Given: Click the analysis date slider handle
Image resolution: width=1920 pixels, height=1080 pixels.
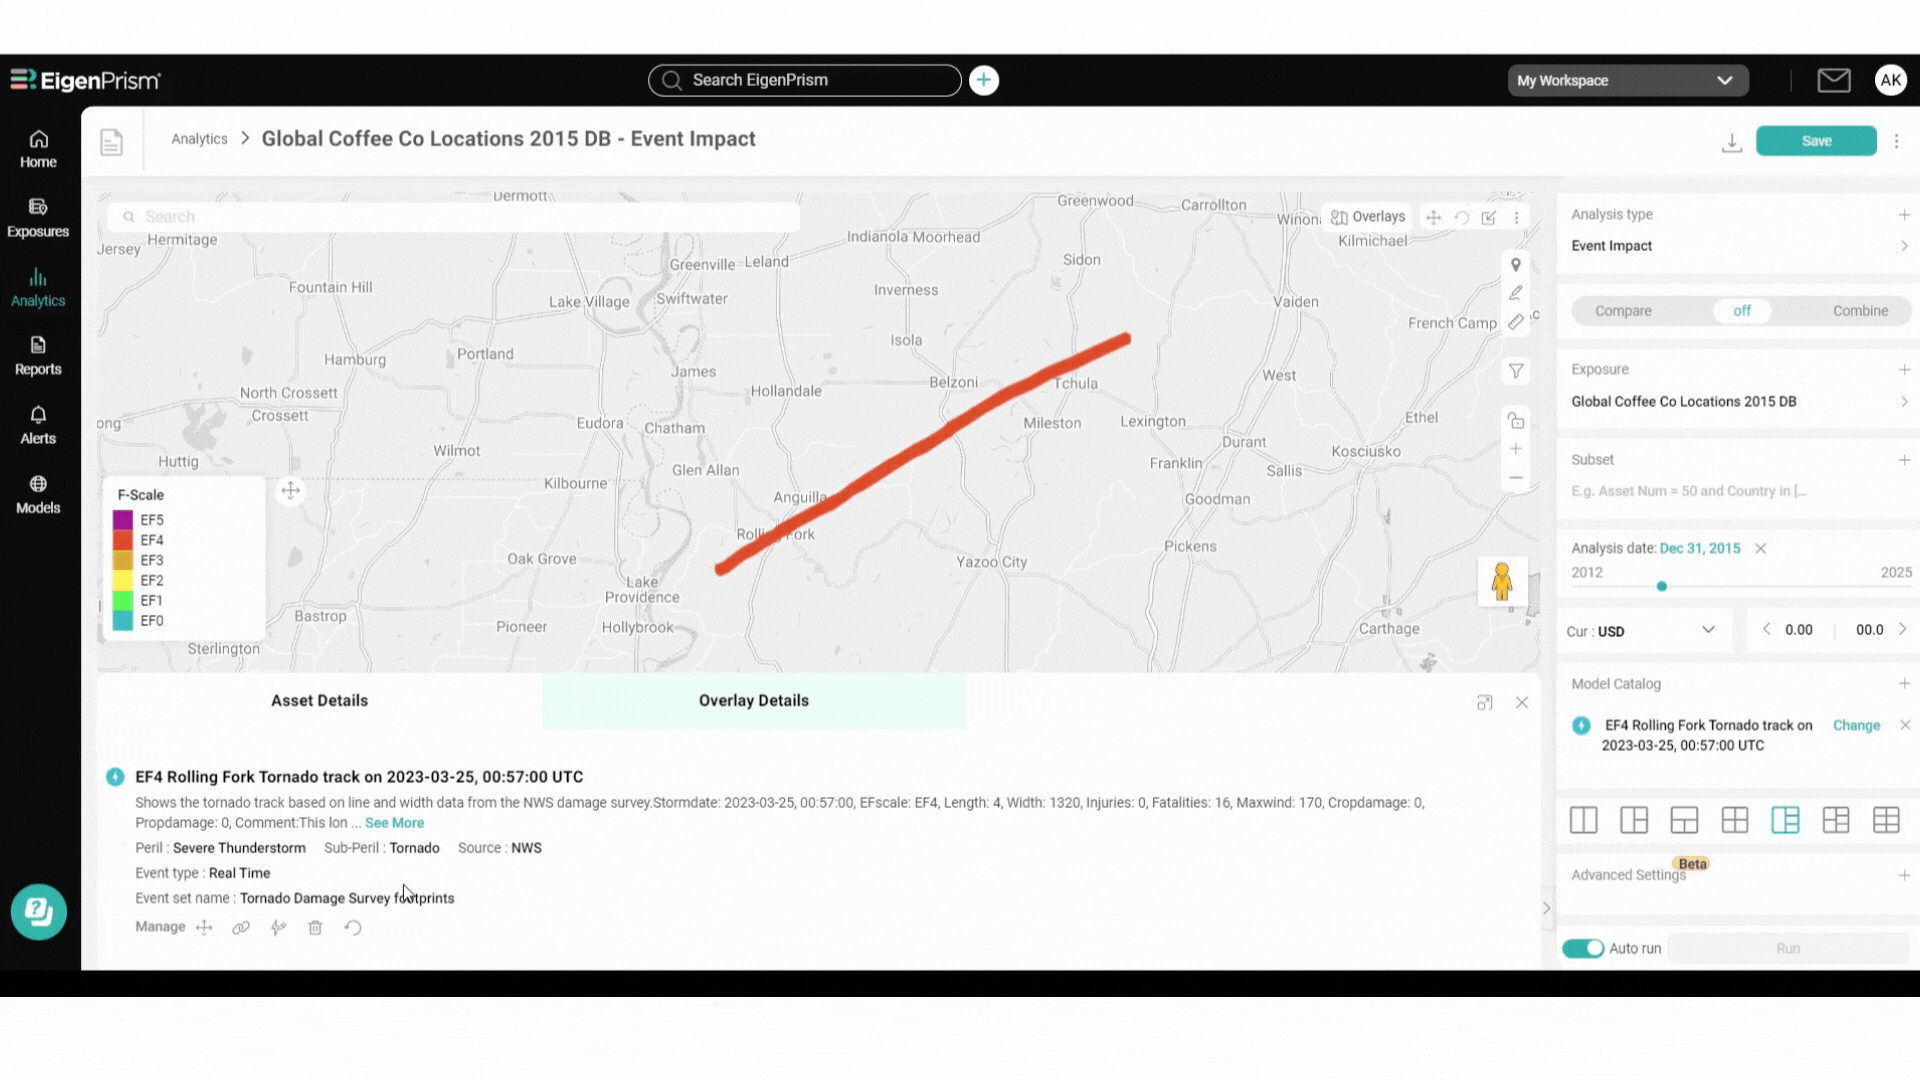Looking at the screenshot, I should [1662, 586].
